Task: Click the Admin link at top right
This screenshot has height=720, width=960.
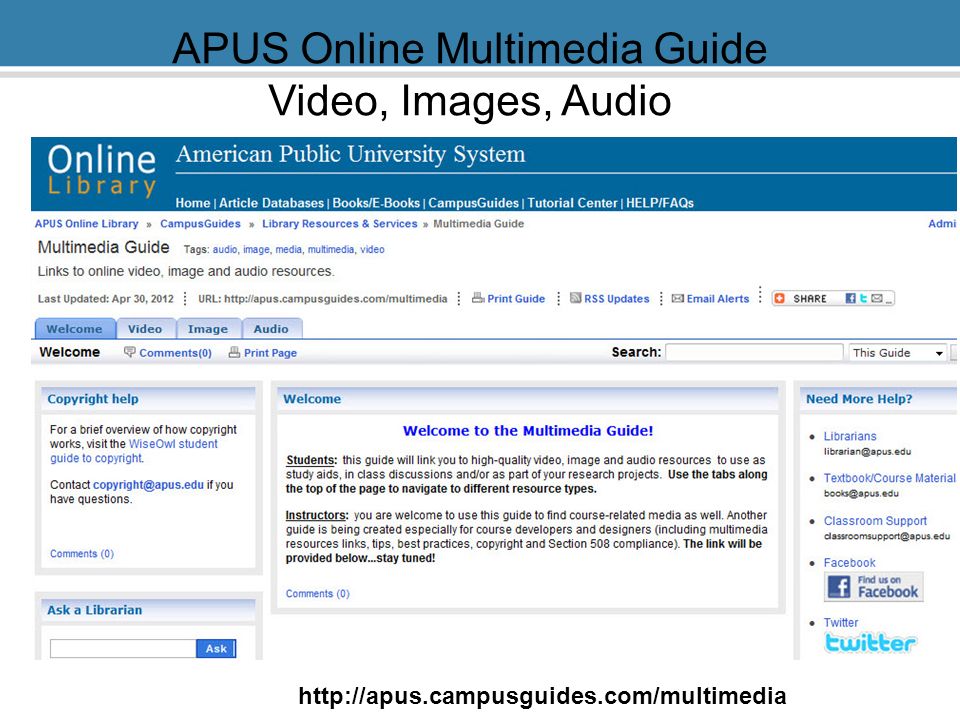Action: [x=942, y=223]
